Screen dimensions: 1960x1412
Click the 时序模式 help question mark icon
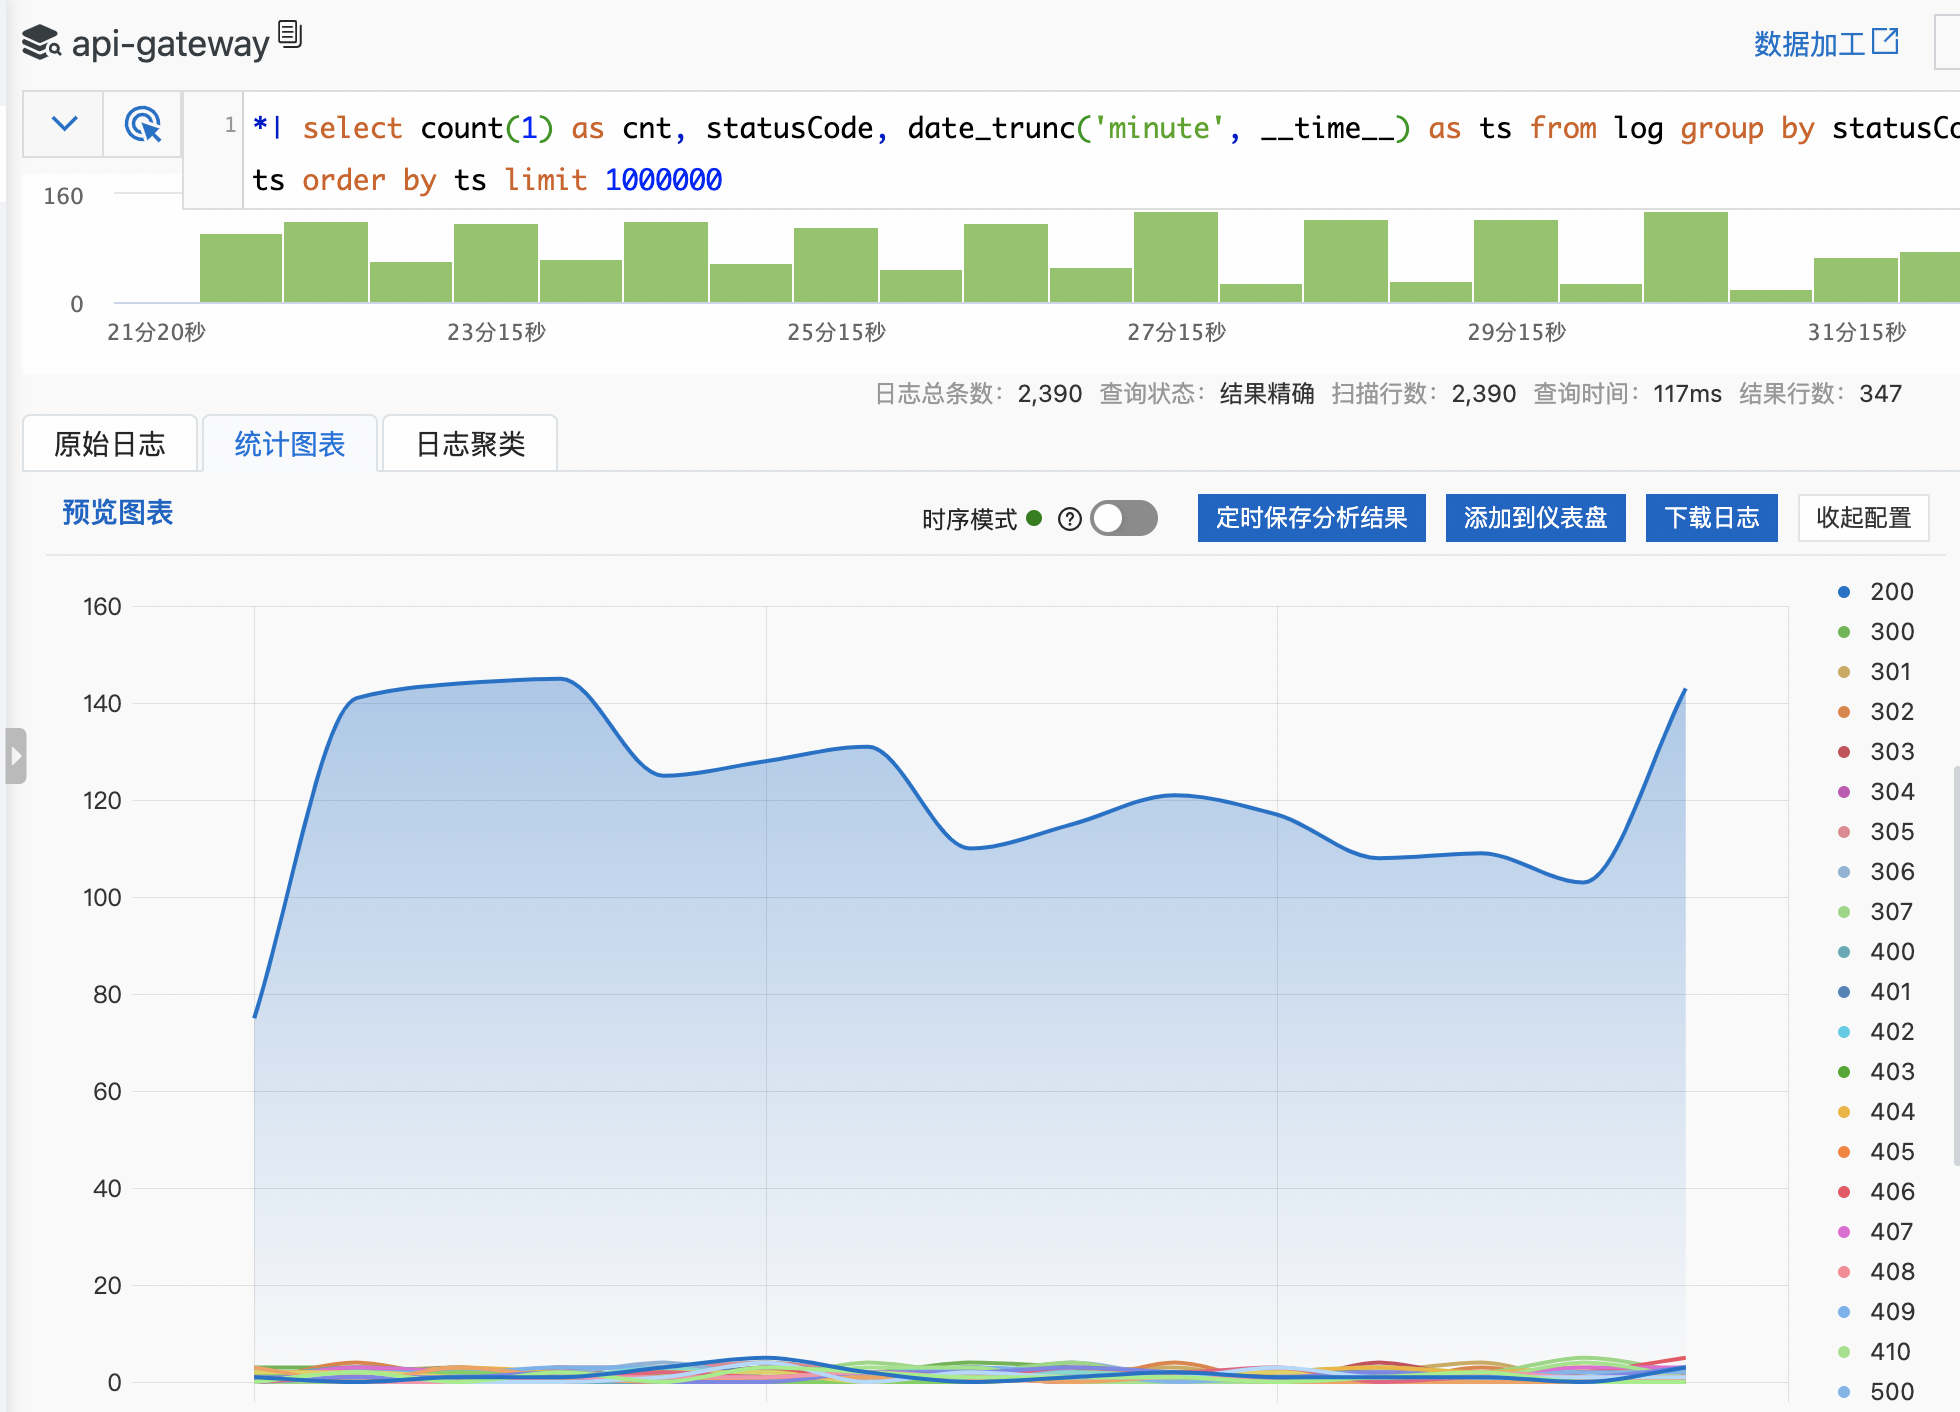tap(1069, 519)
